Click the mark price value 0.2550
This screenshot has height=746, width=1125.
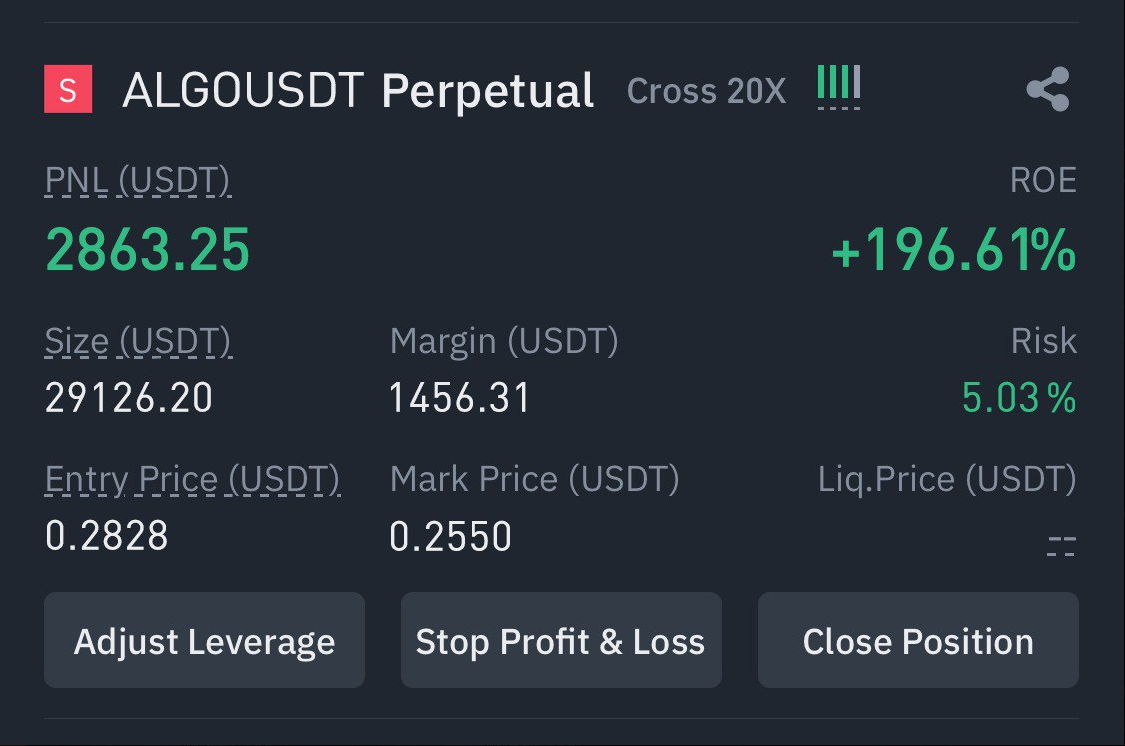(451, 537)
